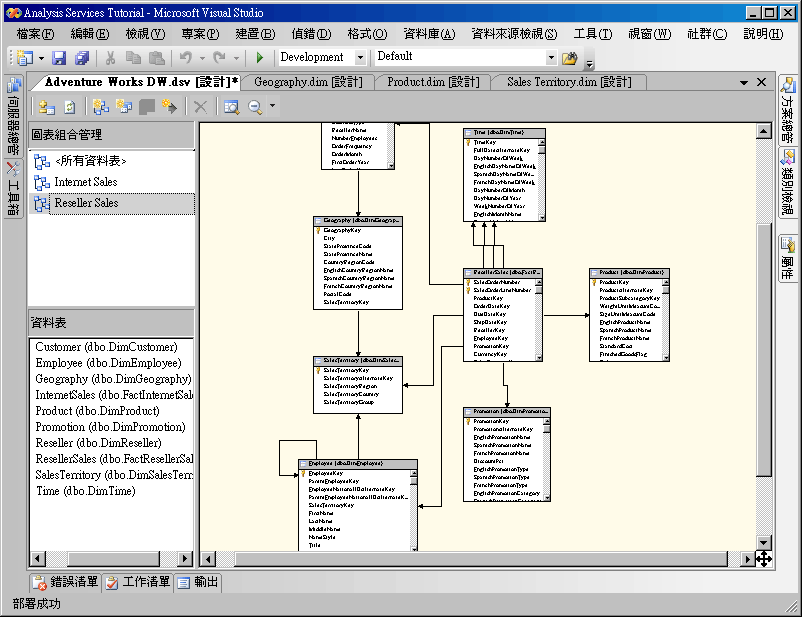Click the Zoom magnifier icon
The width and height of the screenshot is (802, 617).
(255, 107)
